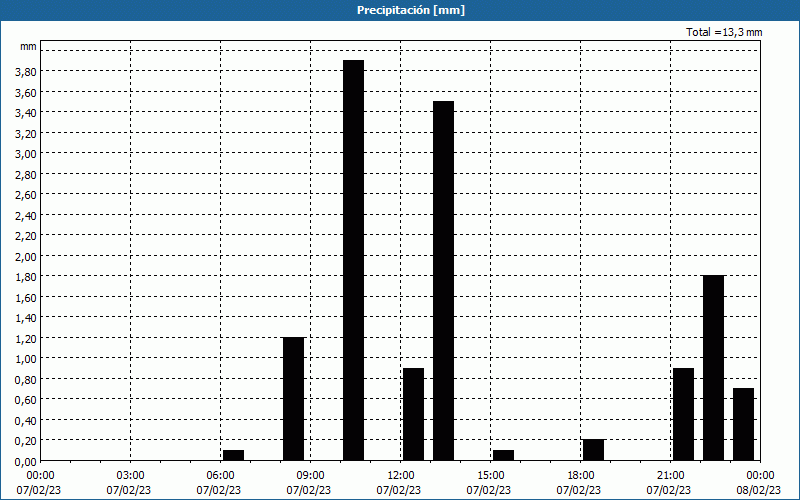Click the '1,40' y-axis label

(26, 318)
